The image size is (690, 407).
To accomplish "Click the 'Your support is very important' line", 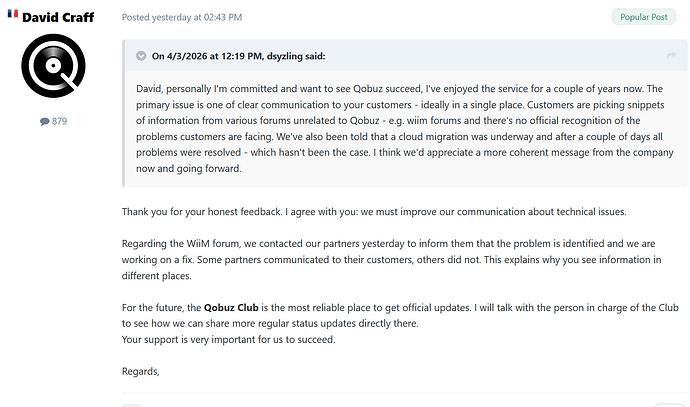I will (x=228, y=340).
